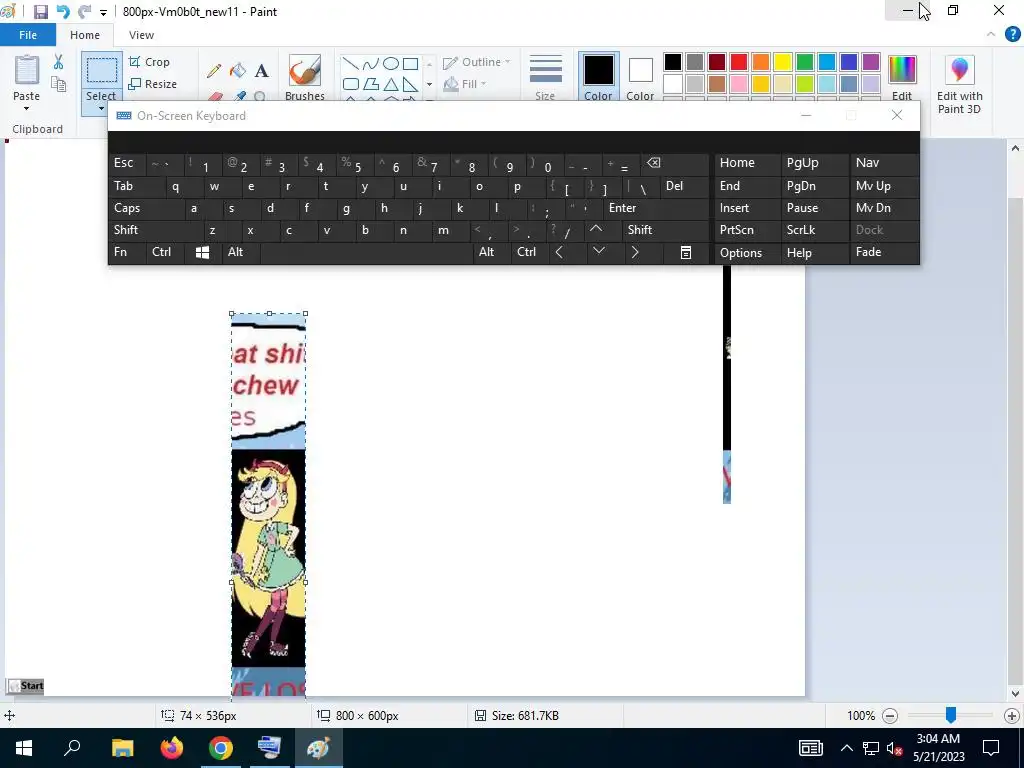This screenshot has height=768, width=1024.
Task: Undo the last action in Paint
Action: pyautogui.click(x=63, y=12)
